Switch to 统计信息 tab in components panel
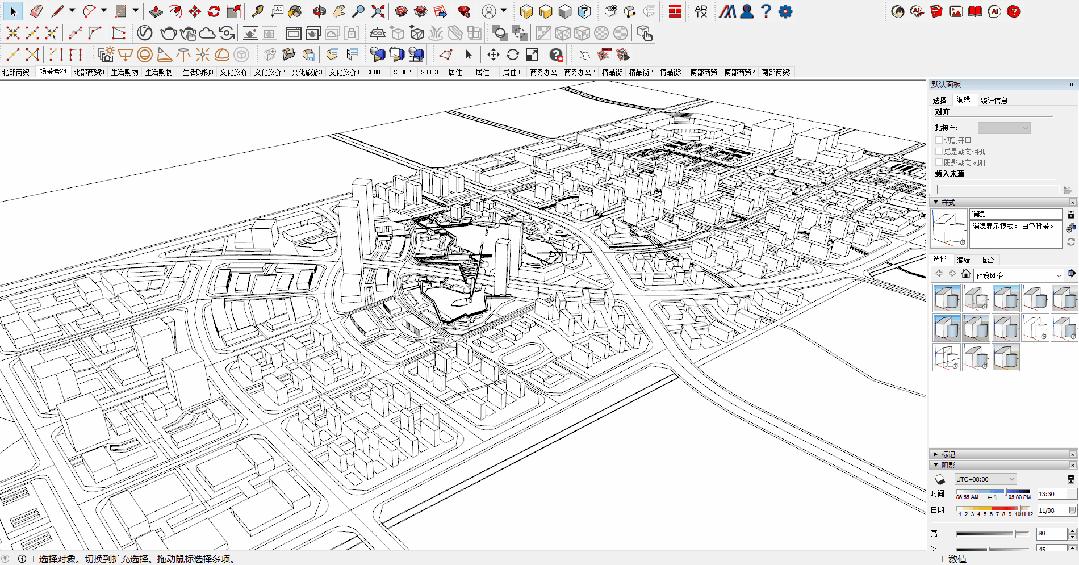 tap(993, 100)
